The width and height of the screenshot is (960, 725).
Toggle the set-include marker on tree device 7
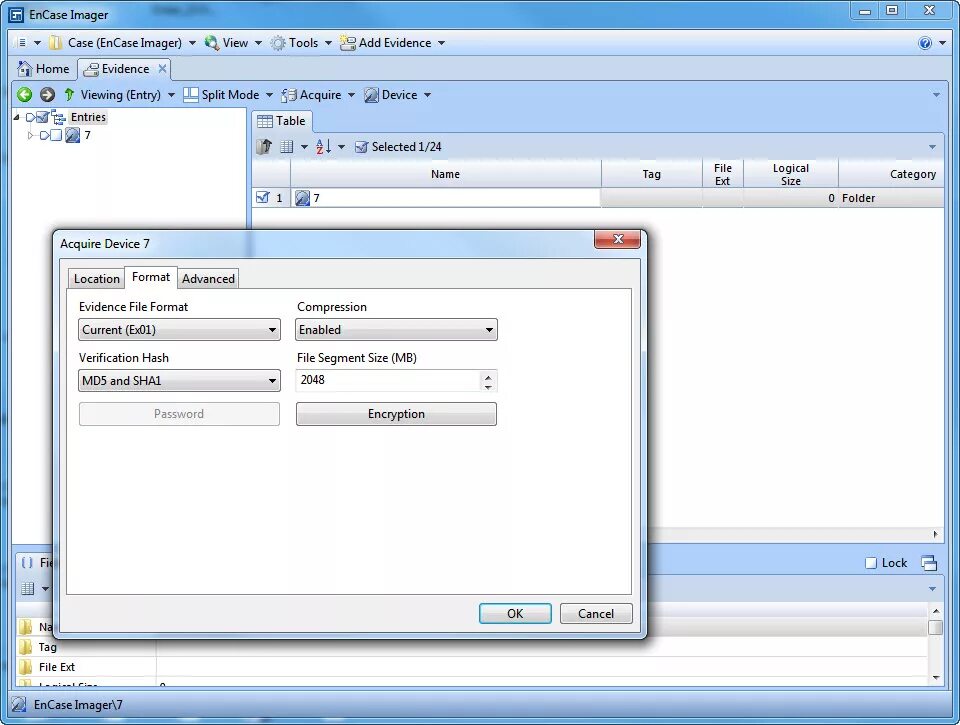pos(44,135)
